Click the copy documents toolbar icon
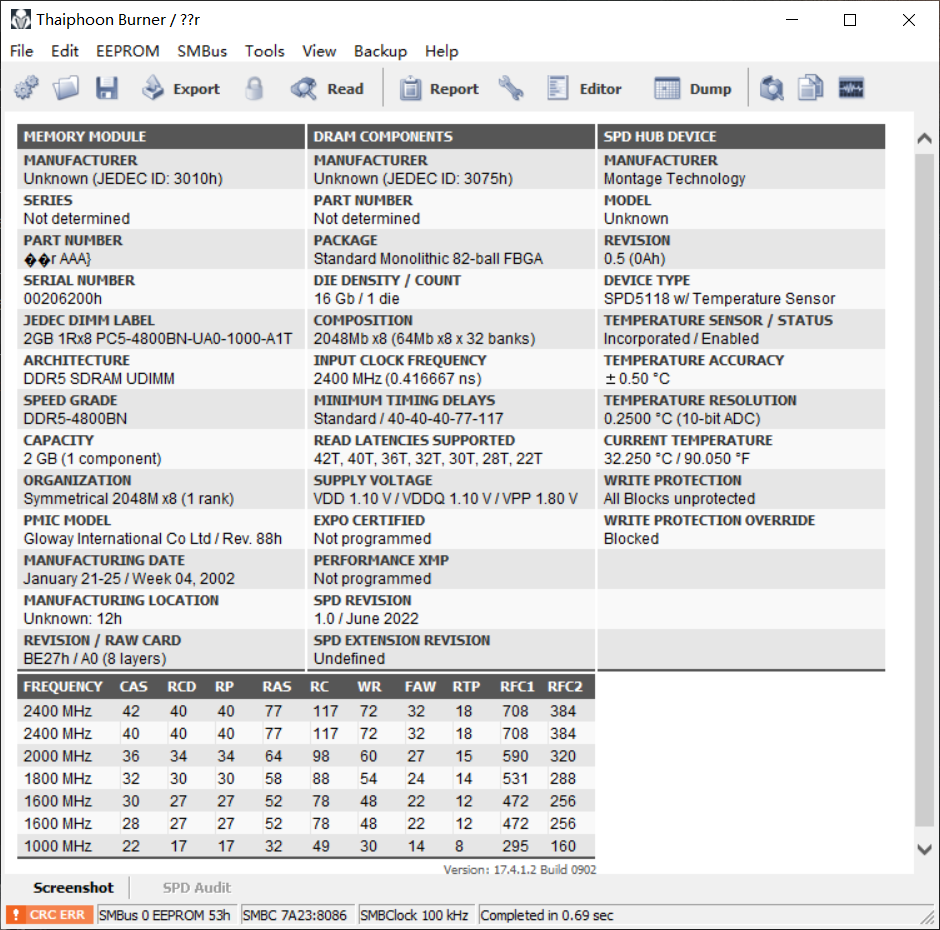The image size is (940, 930). tap(811, 89)
